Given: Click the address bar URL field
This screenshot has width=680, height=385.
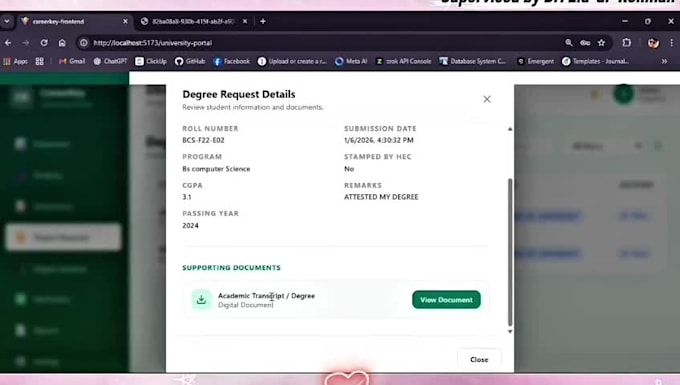Looking at the screenshot, I should tap(321, 43).
